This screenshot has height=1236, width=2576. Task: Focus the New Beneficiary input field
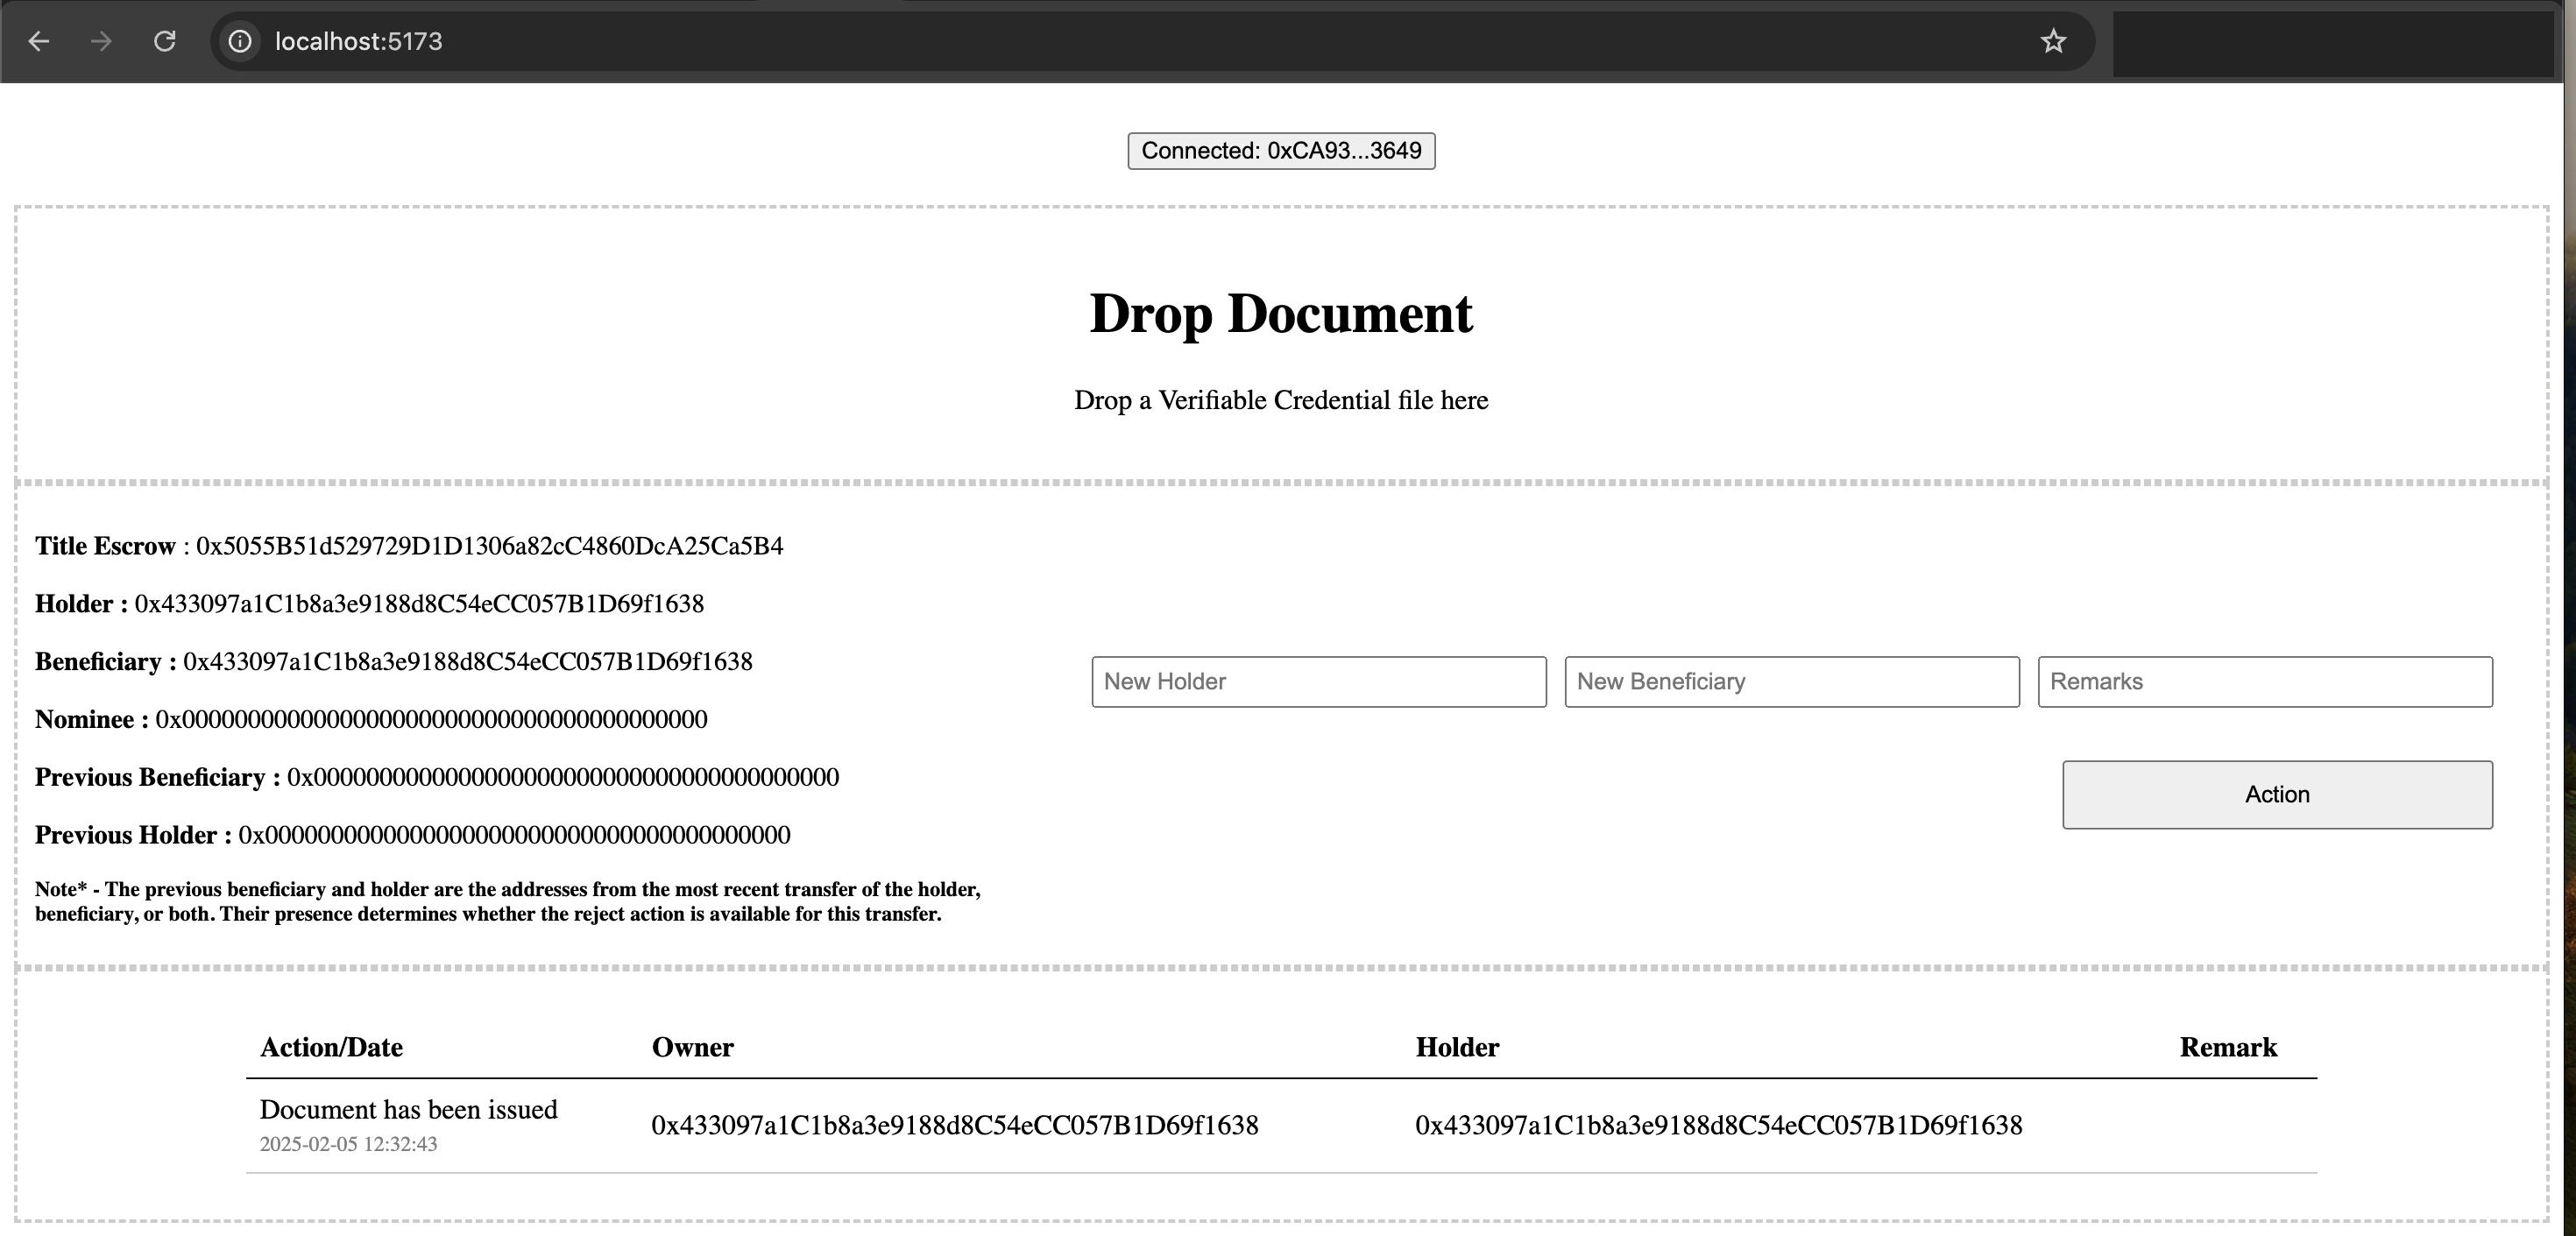pos(1791,682)
